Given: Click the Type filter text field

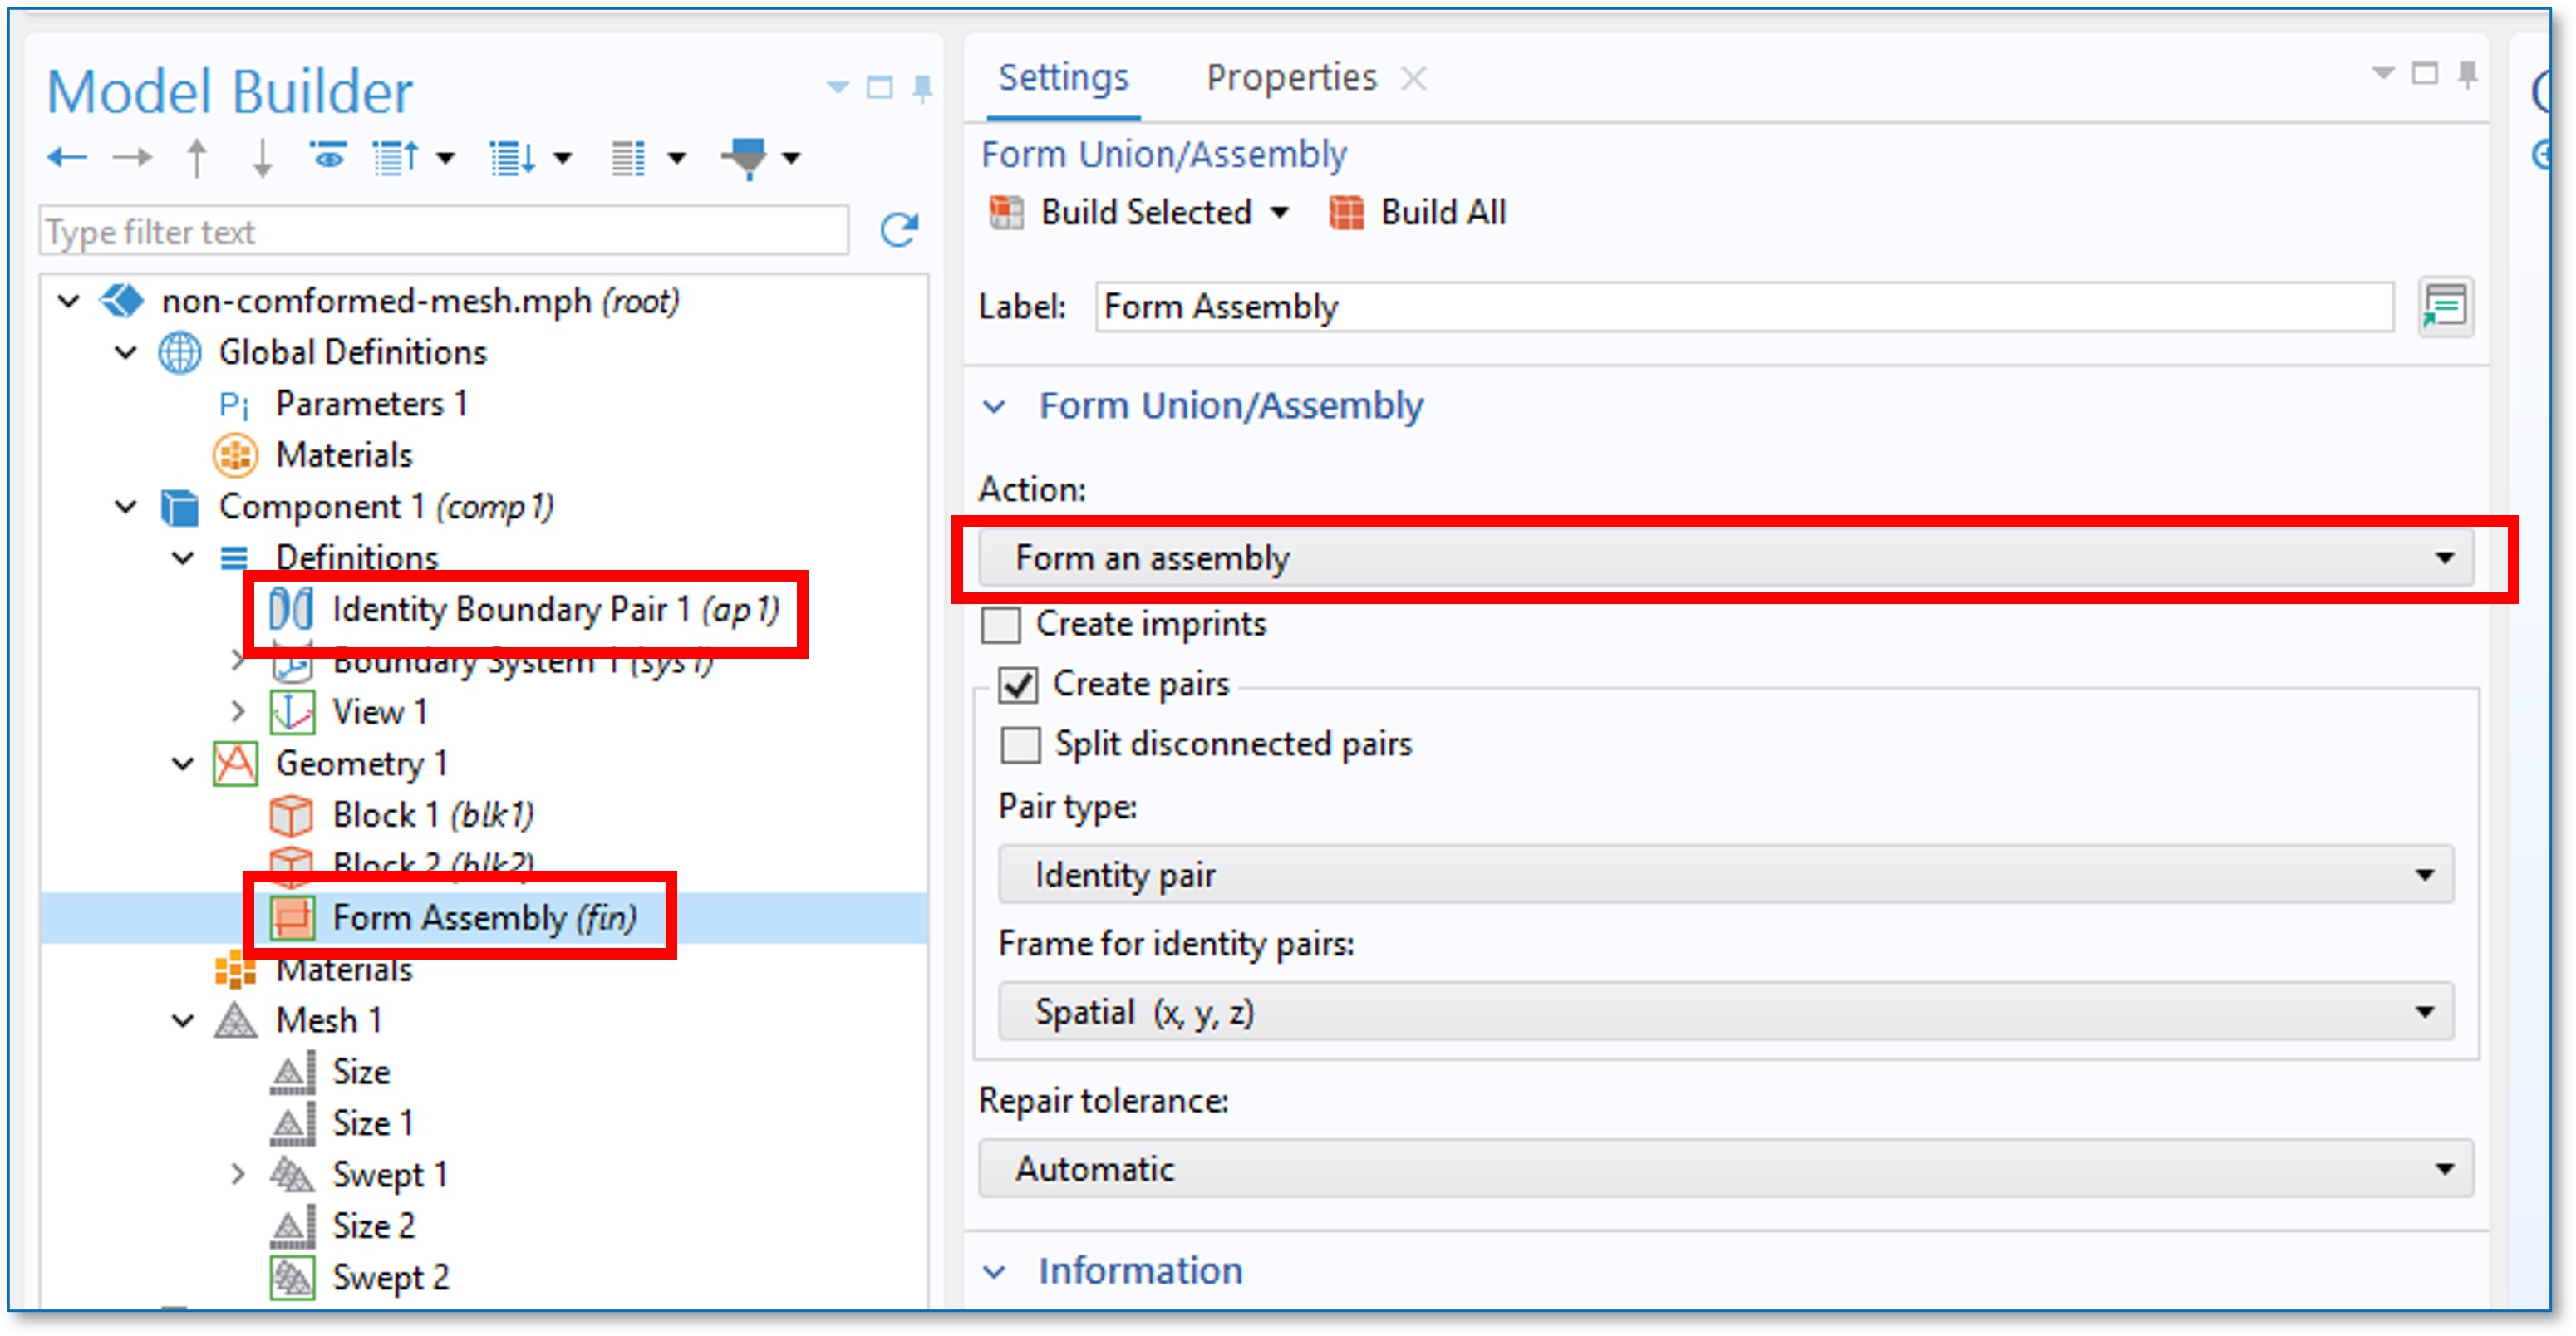Looking at the screenshot, I should pyautogui.click(x=443, y=232).
